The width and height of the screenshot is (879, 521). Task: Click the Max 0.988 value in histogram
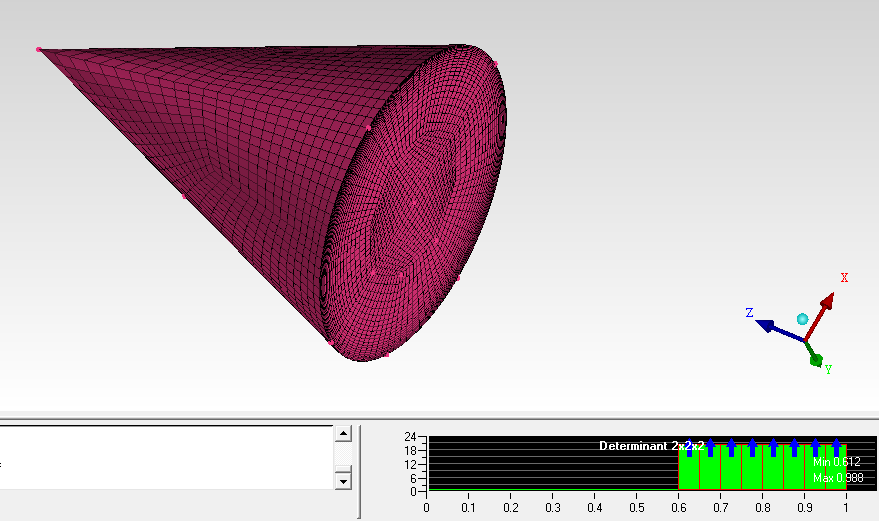point(838,478)
